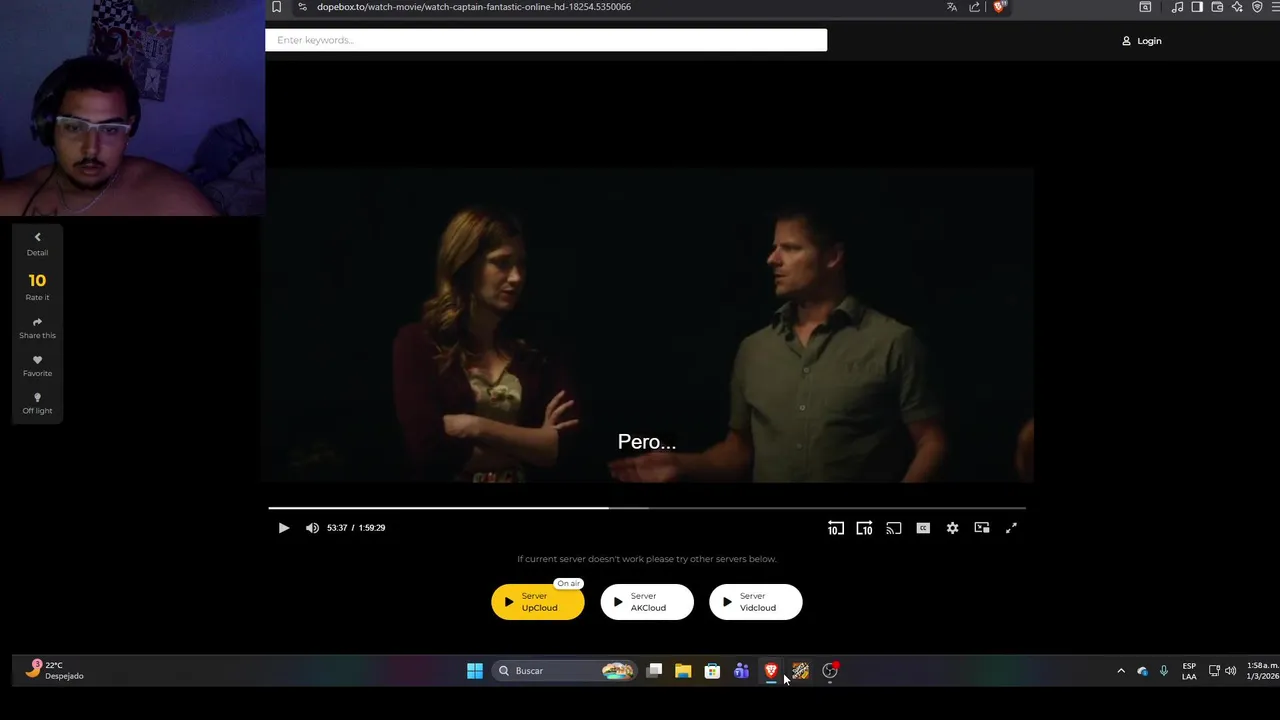Open weather widget showing 22°C
This screenshot has width=1280, height=720.
pyautogui.click(x=54, y=670)
